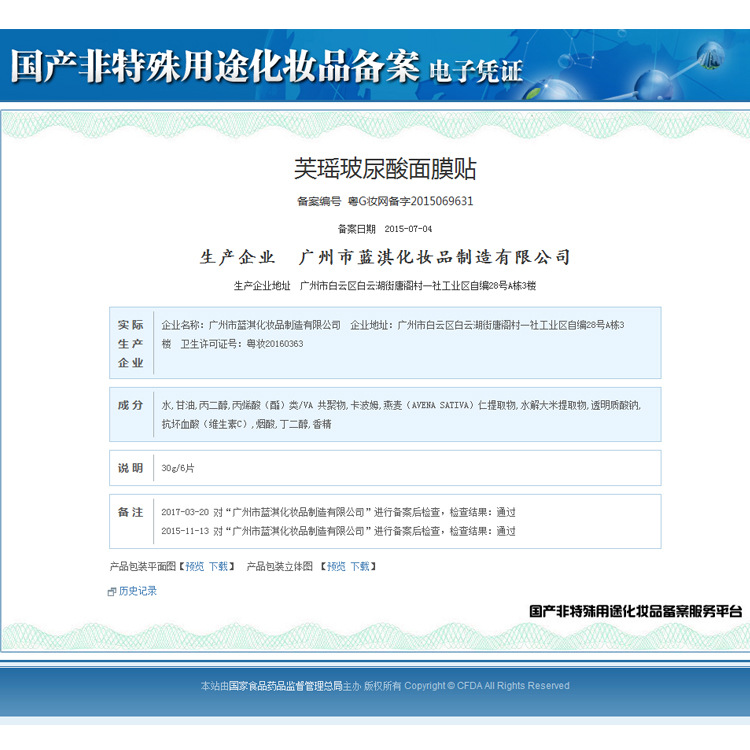
Task: Open the 国家食品药品监督管理总局 footer link
Action: pyautogui.click(x=285, y=686)
